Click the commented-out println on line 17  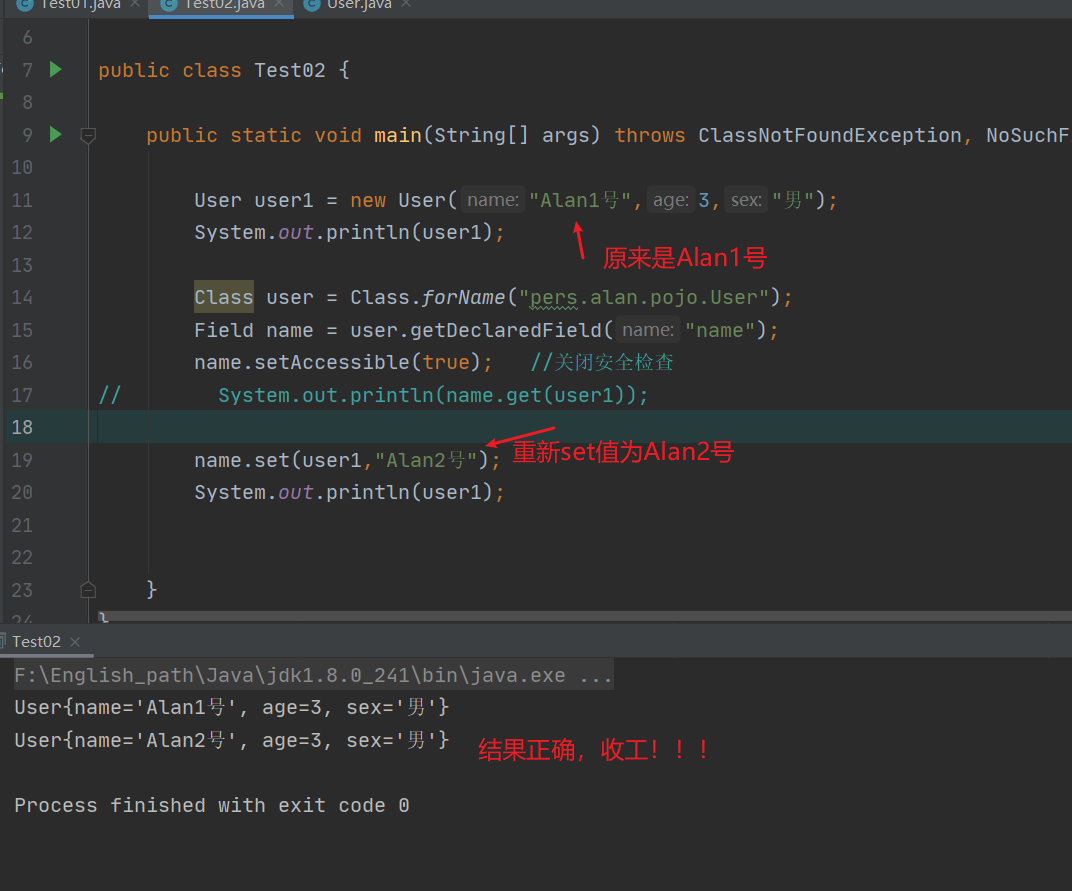pos(433,395)
